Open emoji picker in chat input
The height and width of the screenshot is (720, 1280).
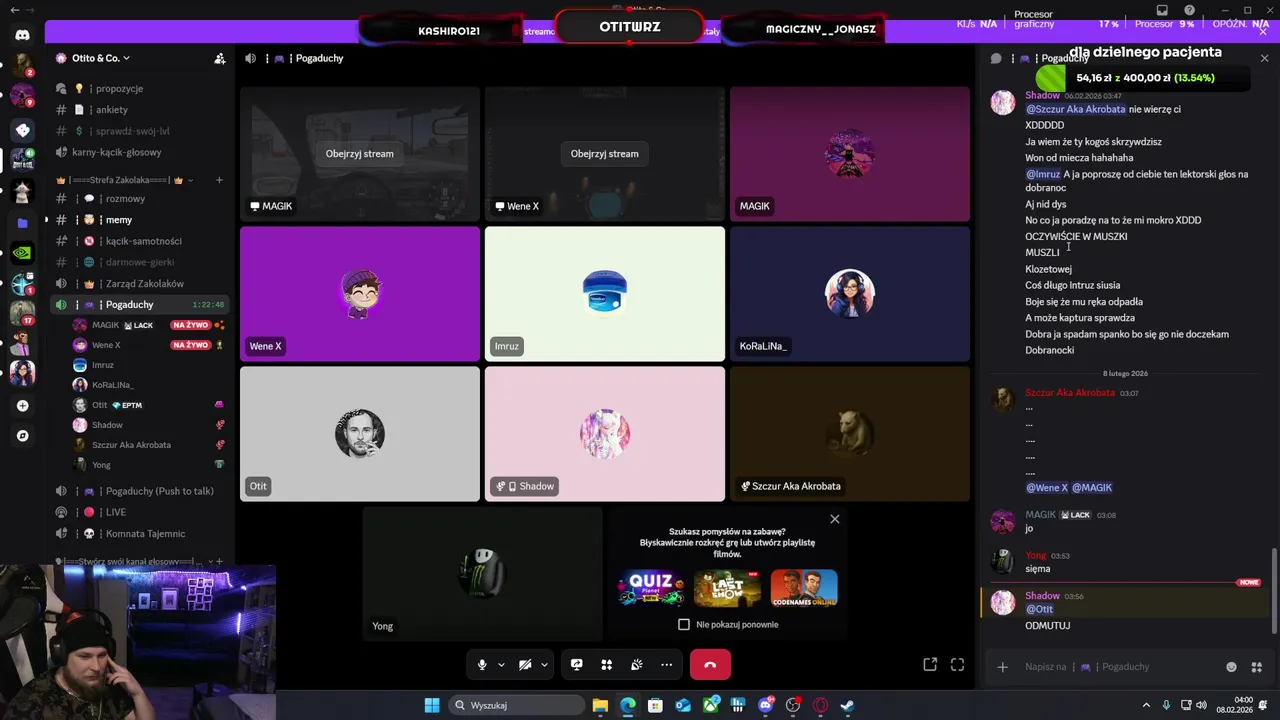1231,667
